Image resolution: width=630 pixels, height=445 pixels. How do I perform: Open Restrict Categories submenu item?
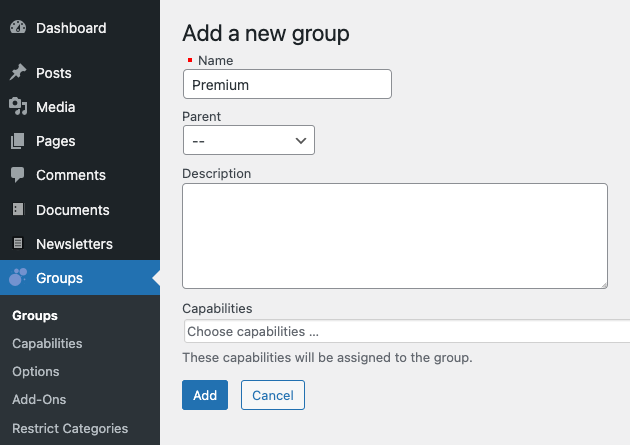point(70,429)
